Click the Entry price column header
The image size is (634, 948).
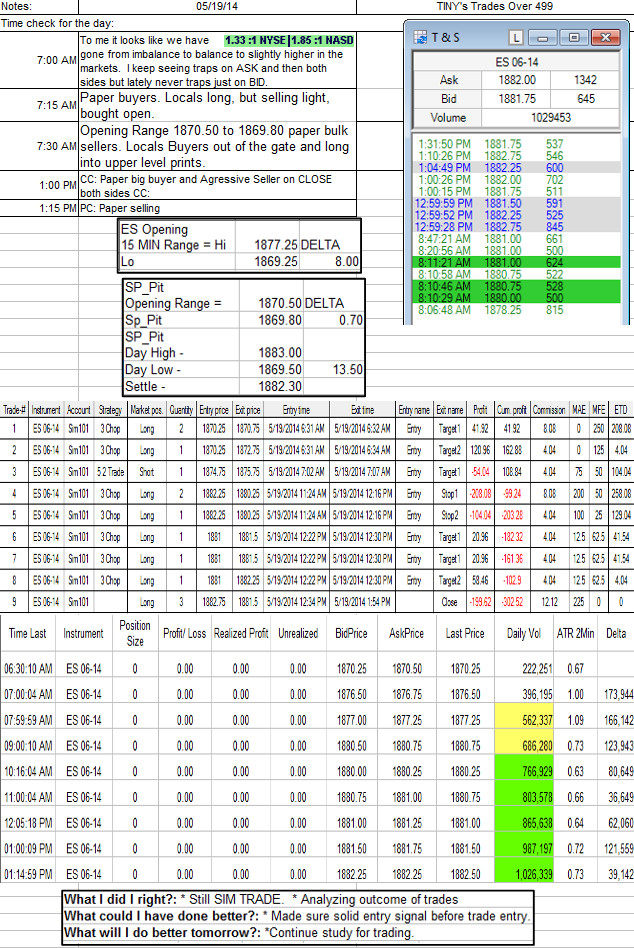pos(214,410)
